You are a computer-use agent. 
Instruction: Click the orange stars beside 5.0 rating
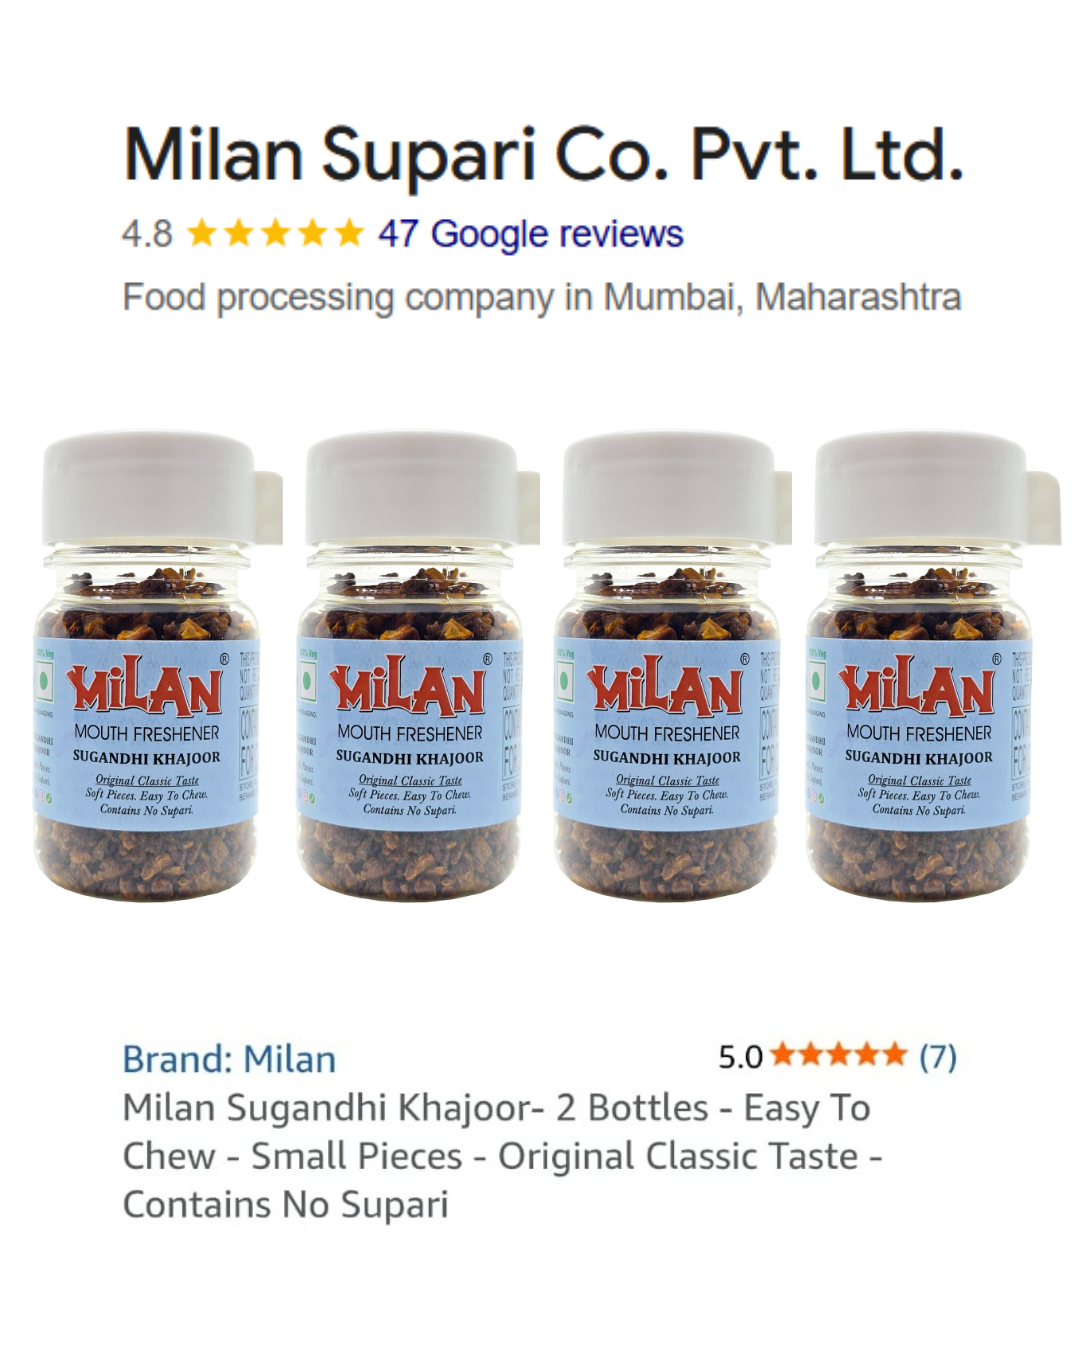tap(839, 1055)
